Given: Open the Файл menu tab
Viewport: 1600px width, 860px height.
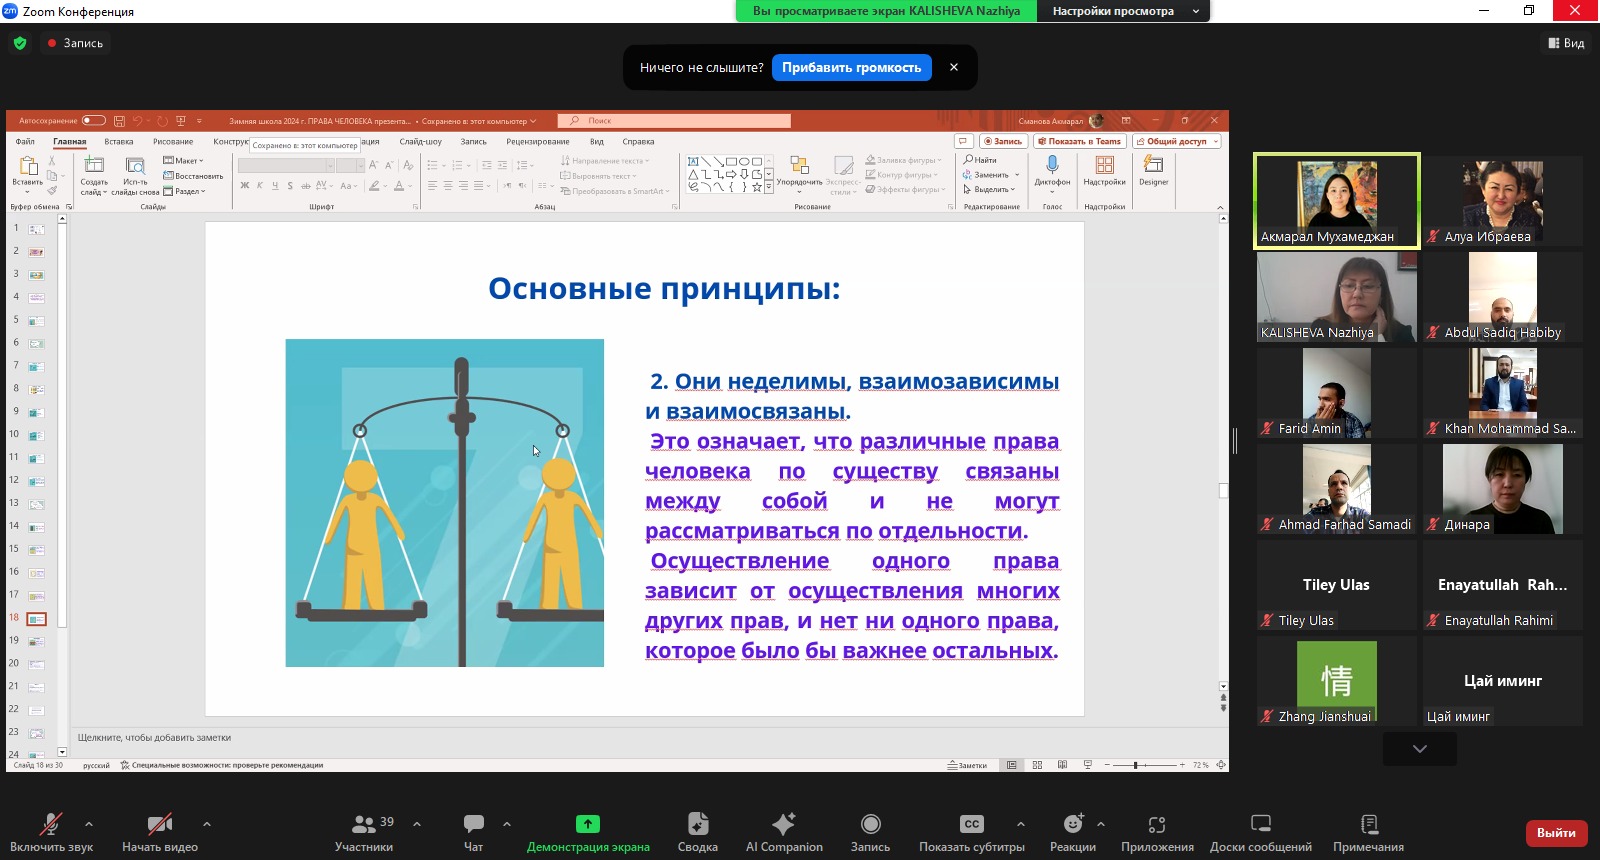Looking at the screenshot, I should point(25,142).
